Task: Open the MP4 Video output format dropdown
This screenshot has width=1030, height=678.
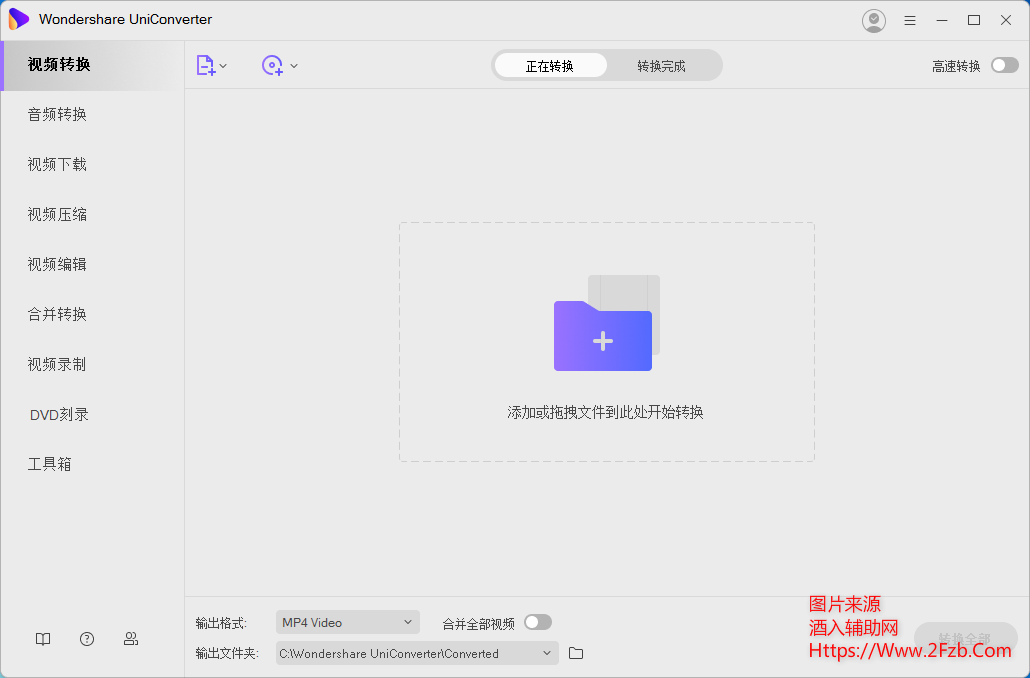Action: click(347, 621)
